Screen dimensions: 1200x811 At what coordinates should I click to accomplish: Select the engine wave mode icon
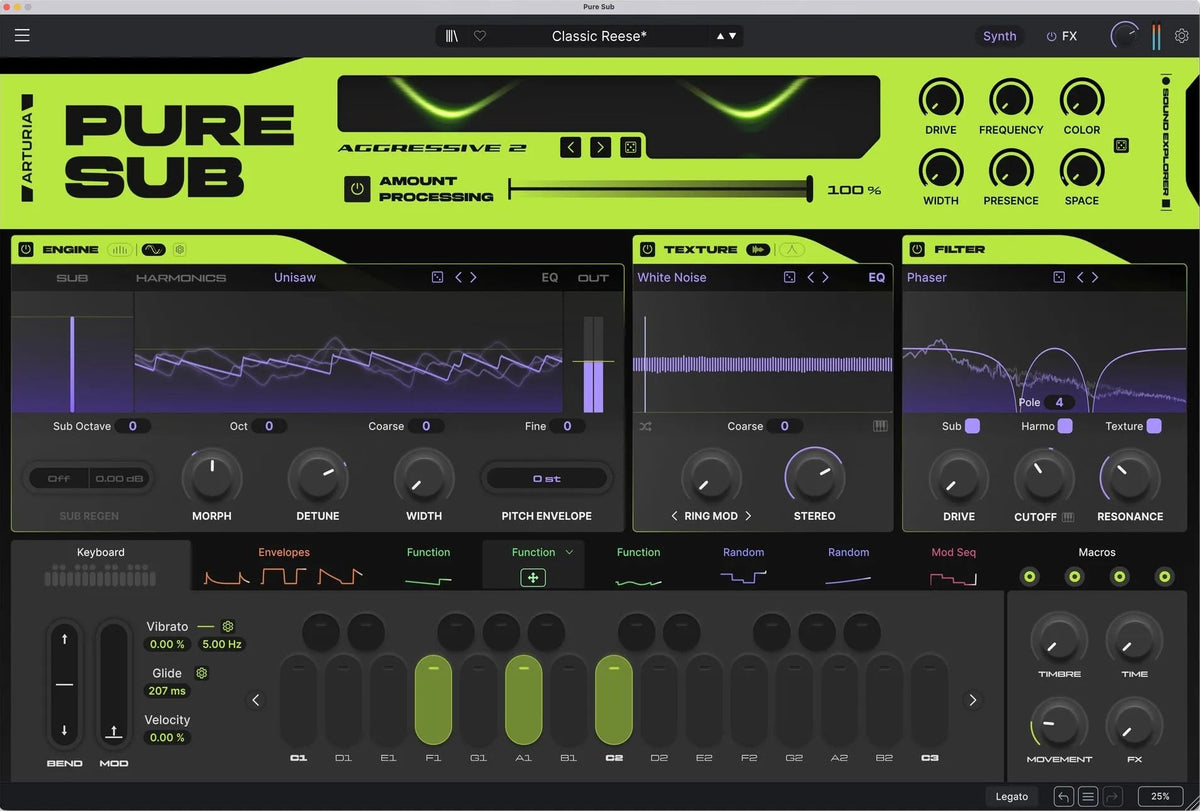click(x=153, y=249)
